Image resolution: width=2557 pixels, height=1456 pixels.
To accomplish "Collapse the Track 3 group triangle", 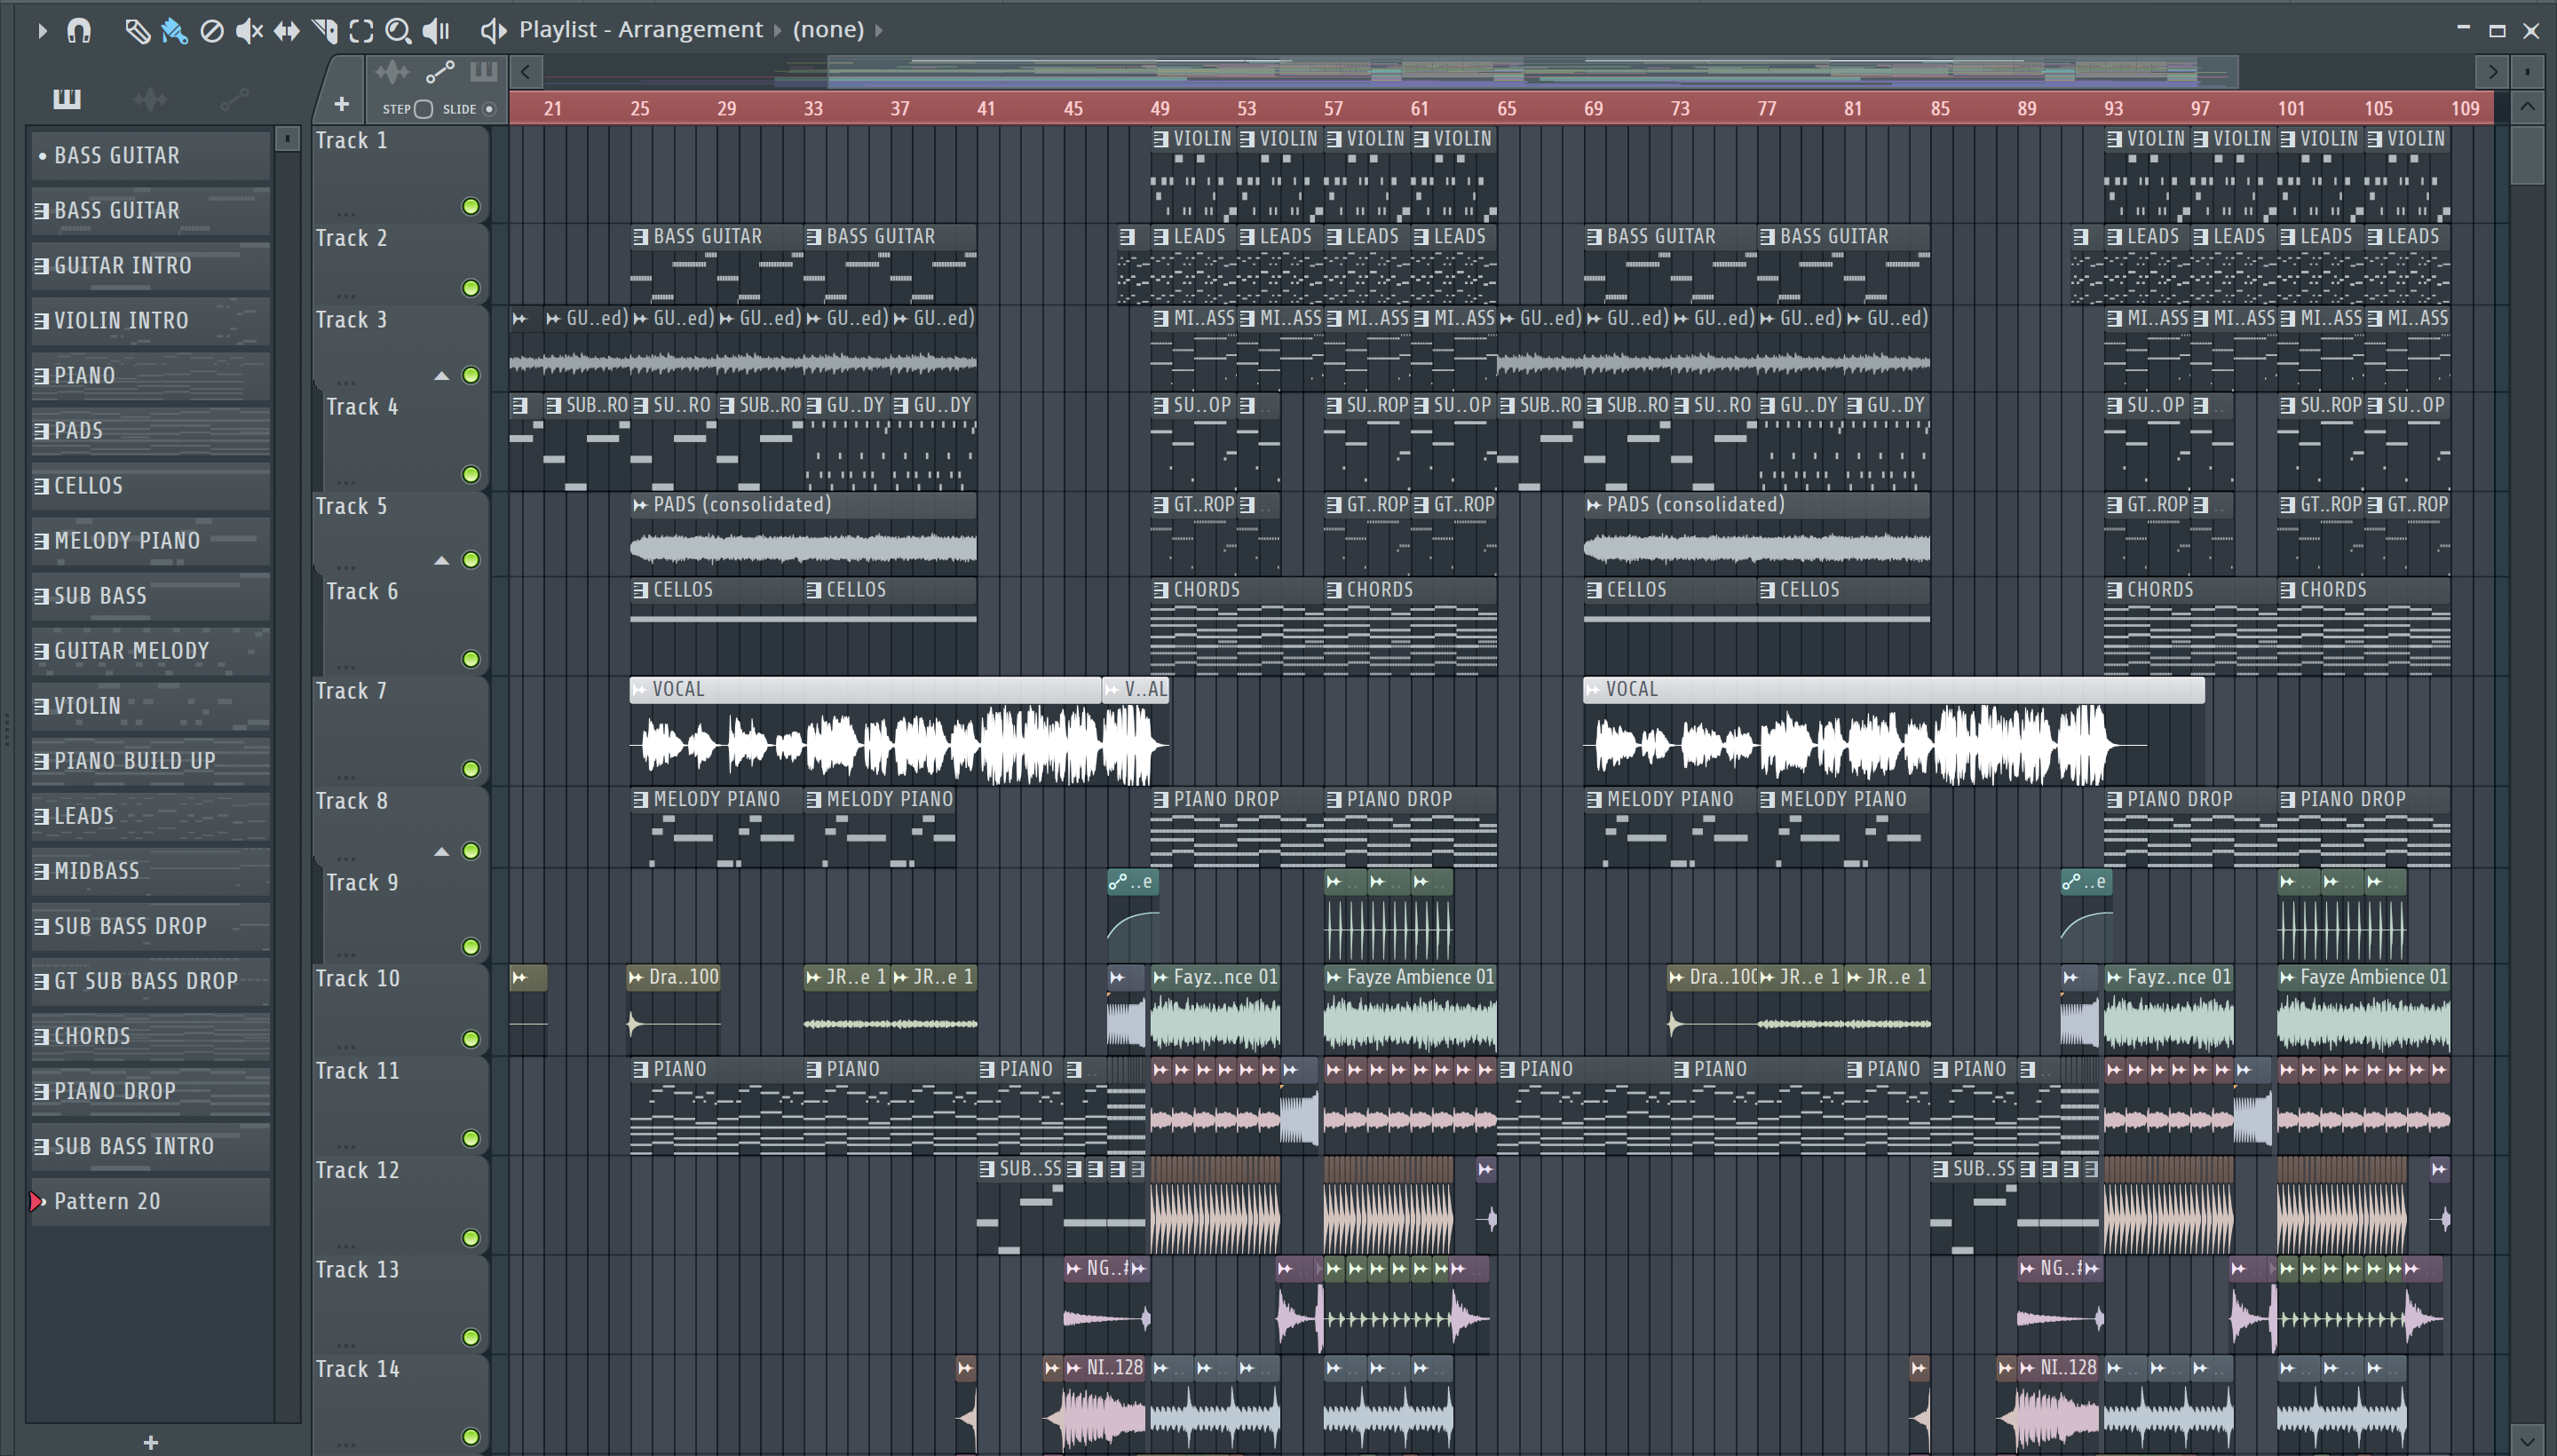I will tap(441, 376).
